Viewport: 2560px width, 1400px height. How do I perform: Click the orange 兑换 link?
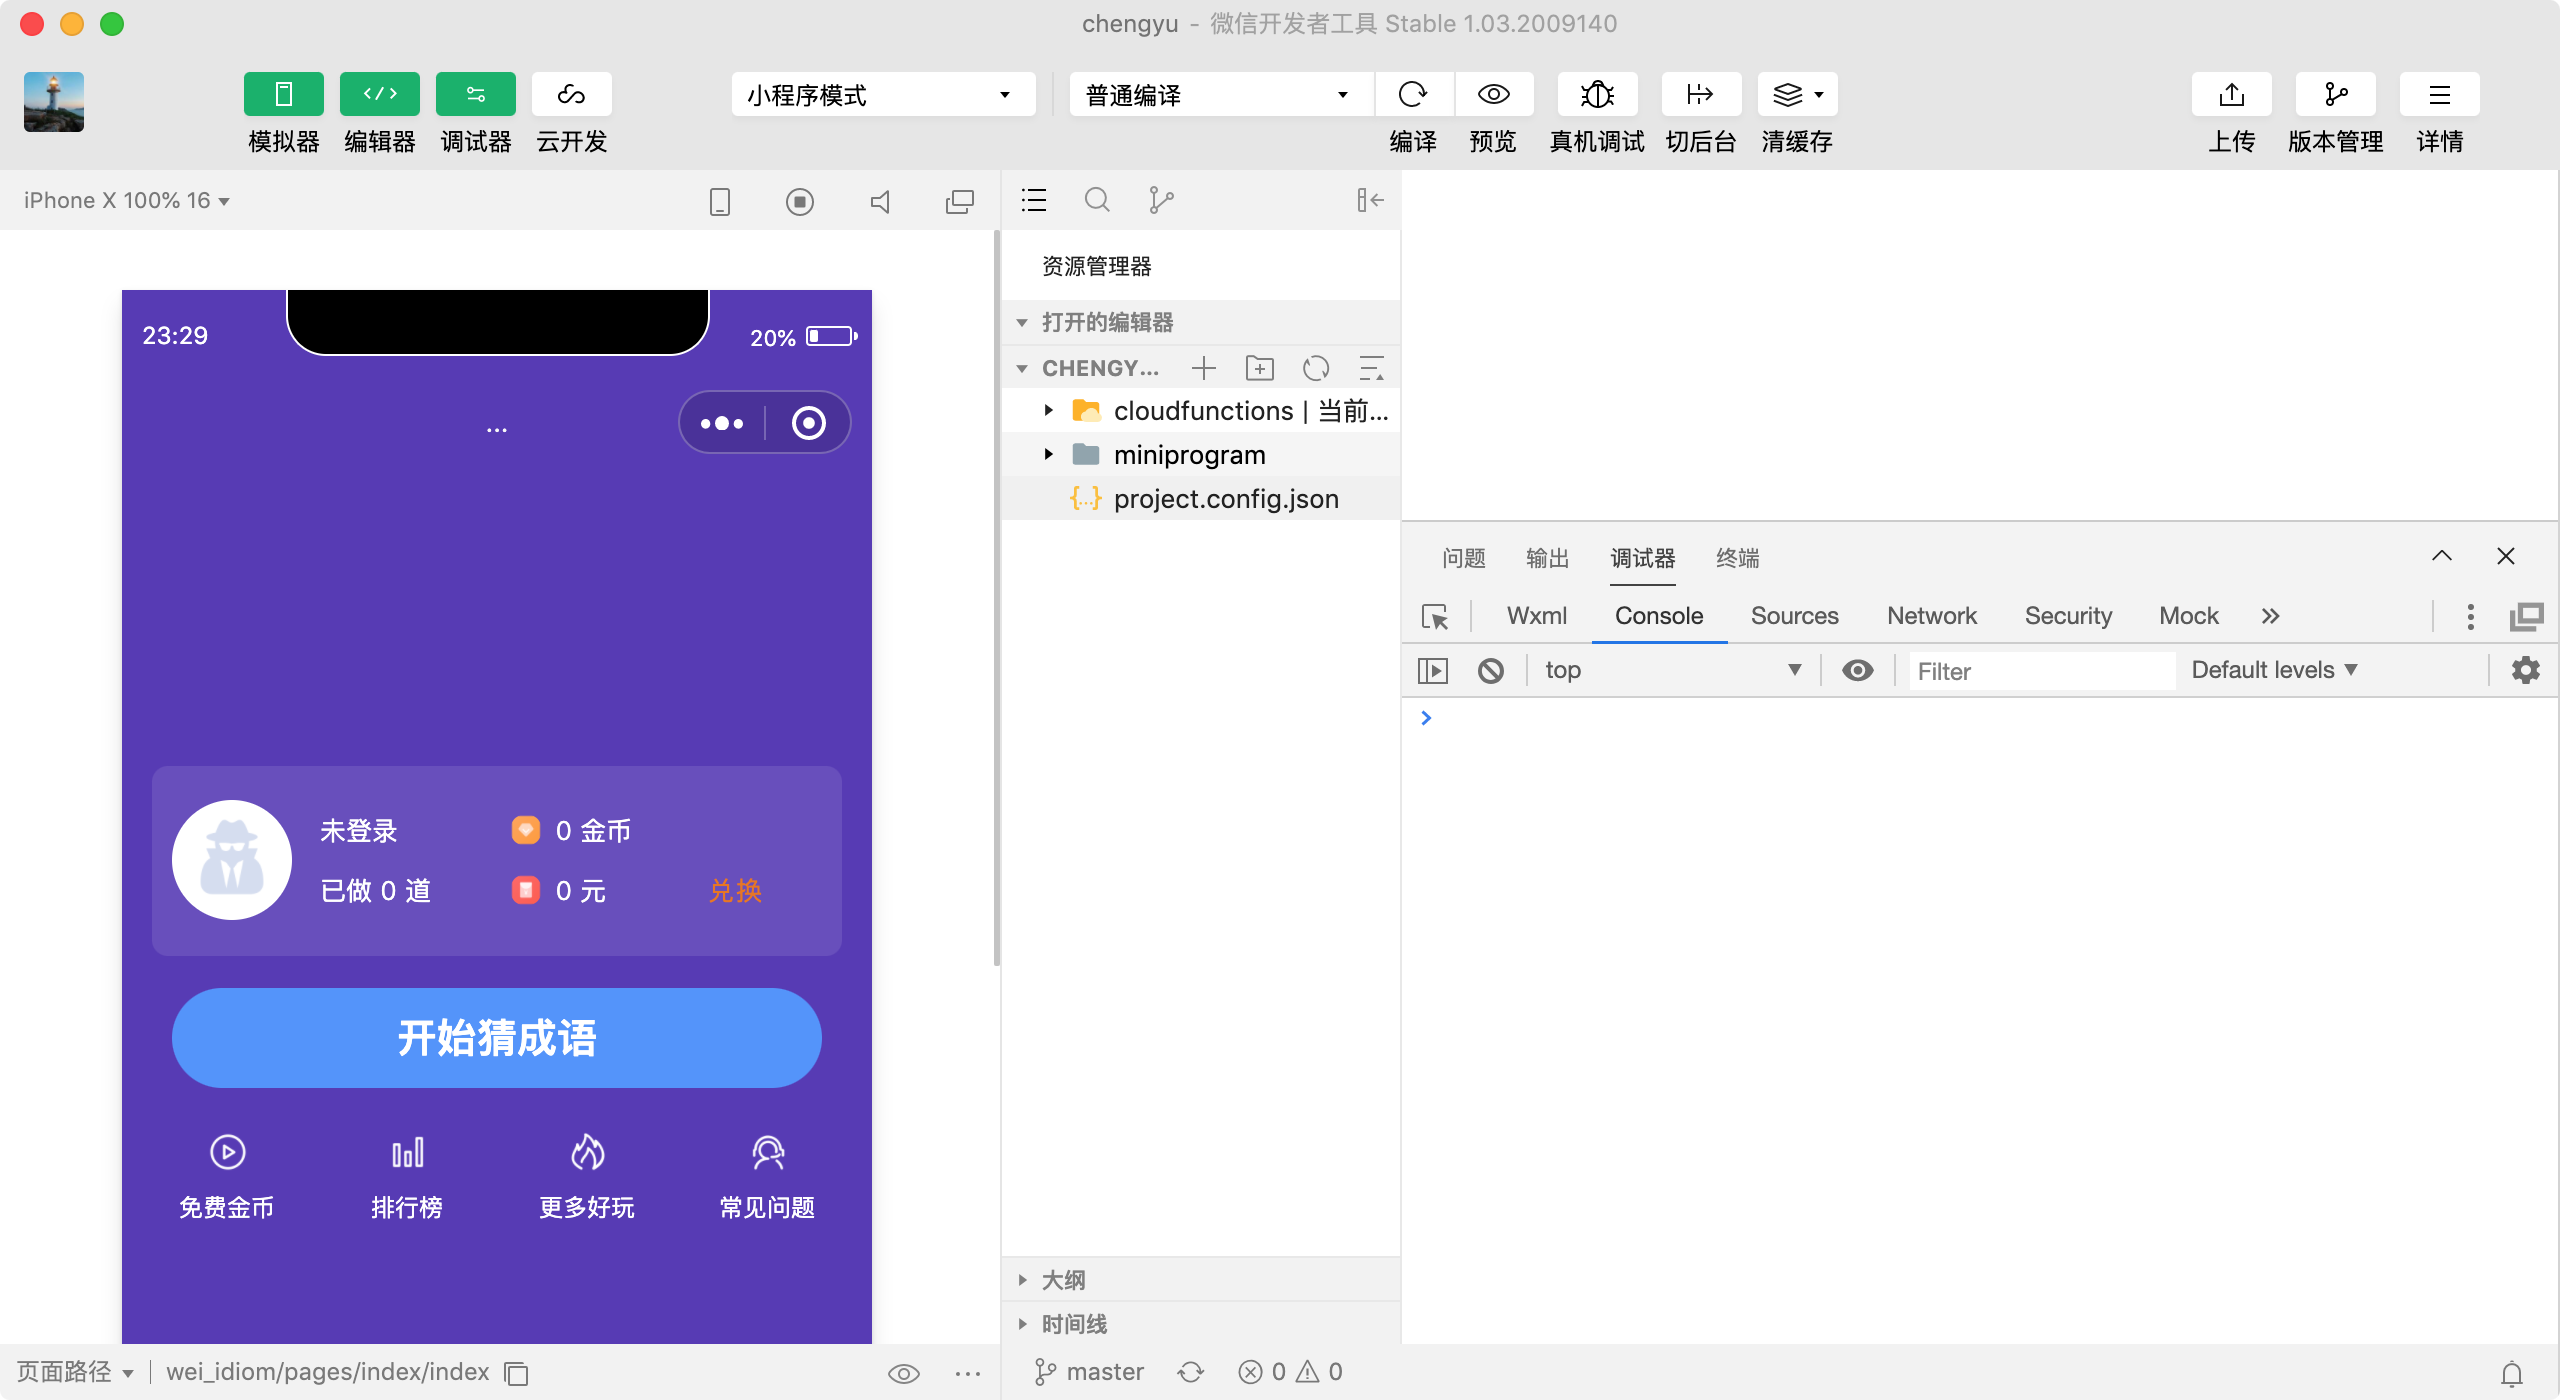[735, 890]
